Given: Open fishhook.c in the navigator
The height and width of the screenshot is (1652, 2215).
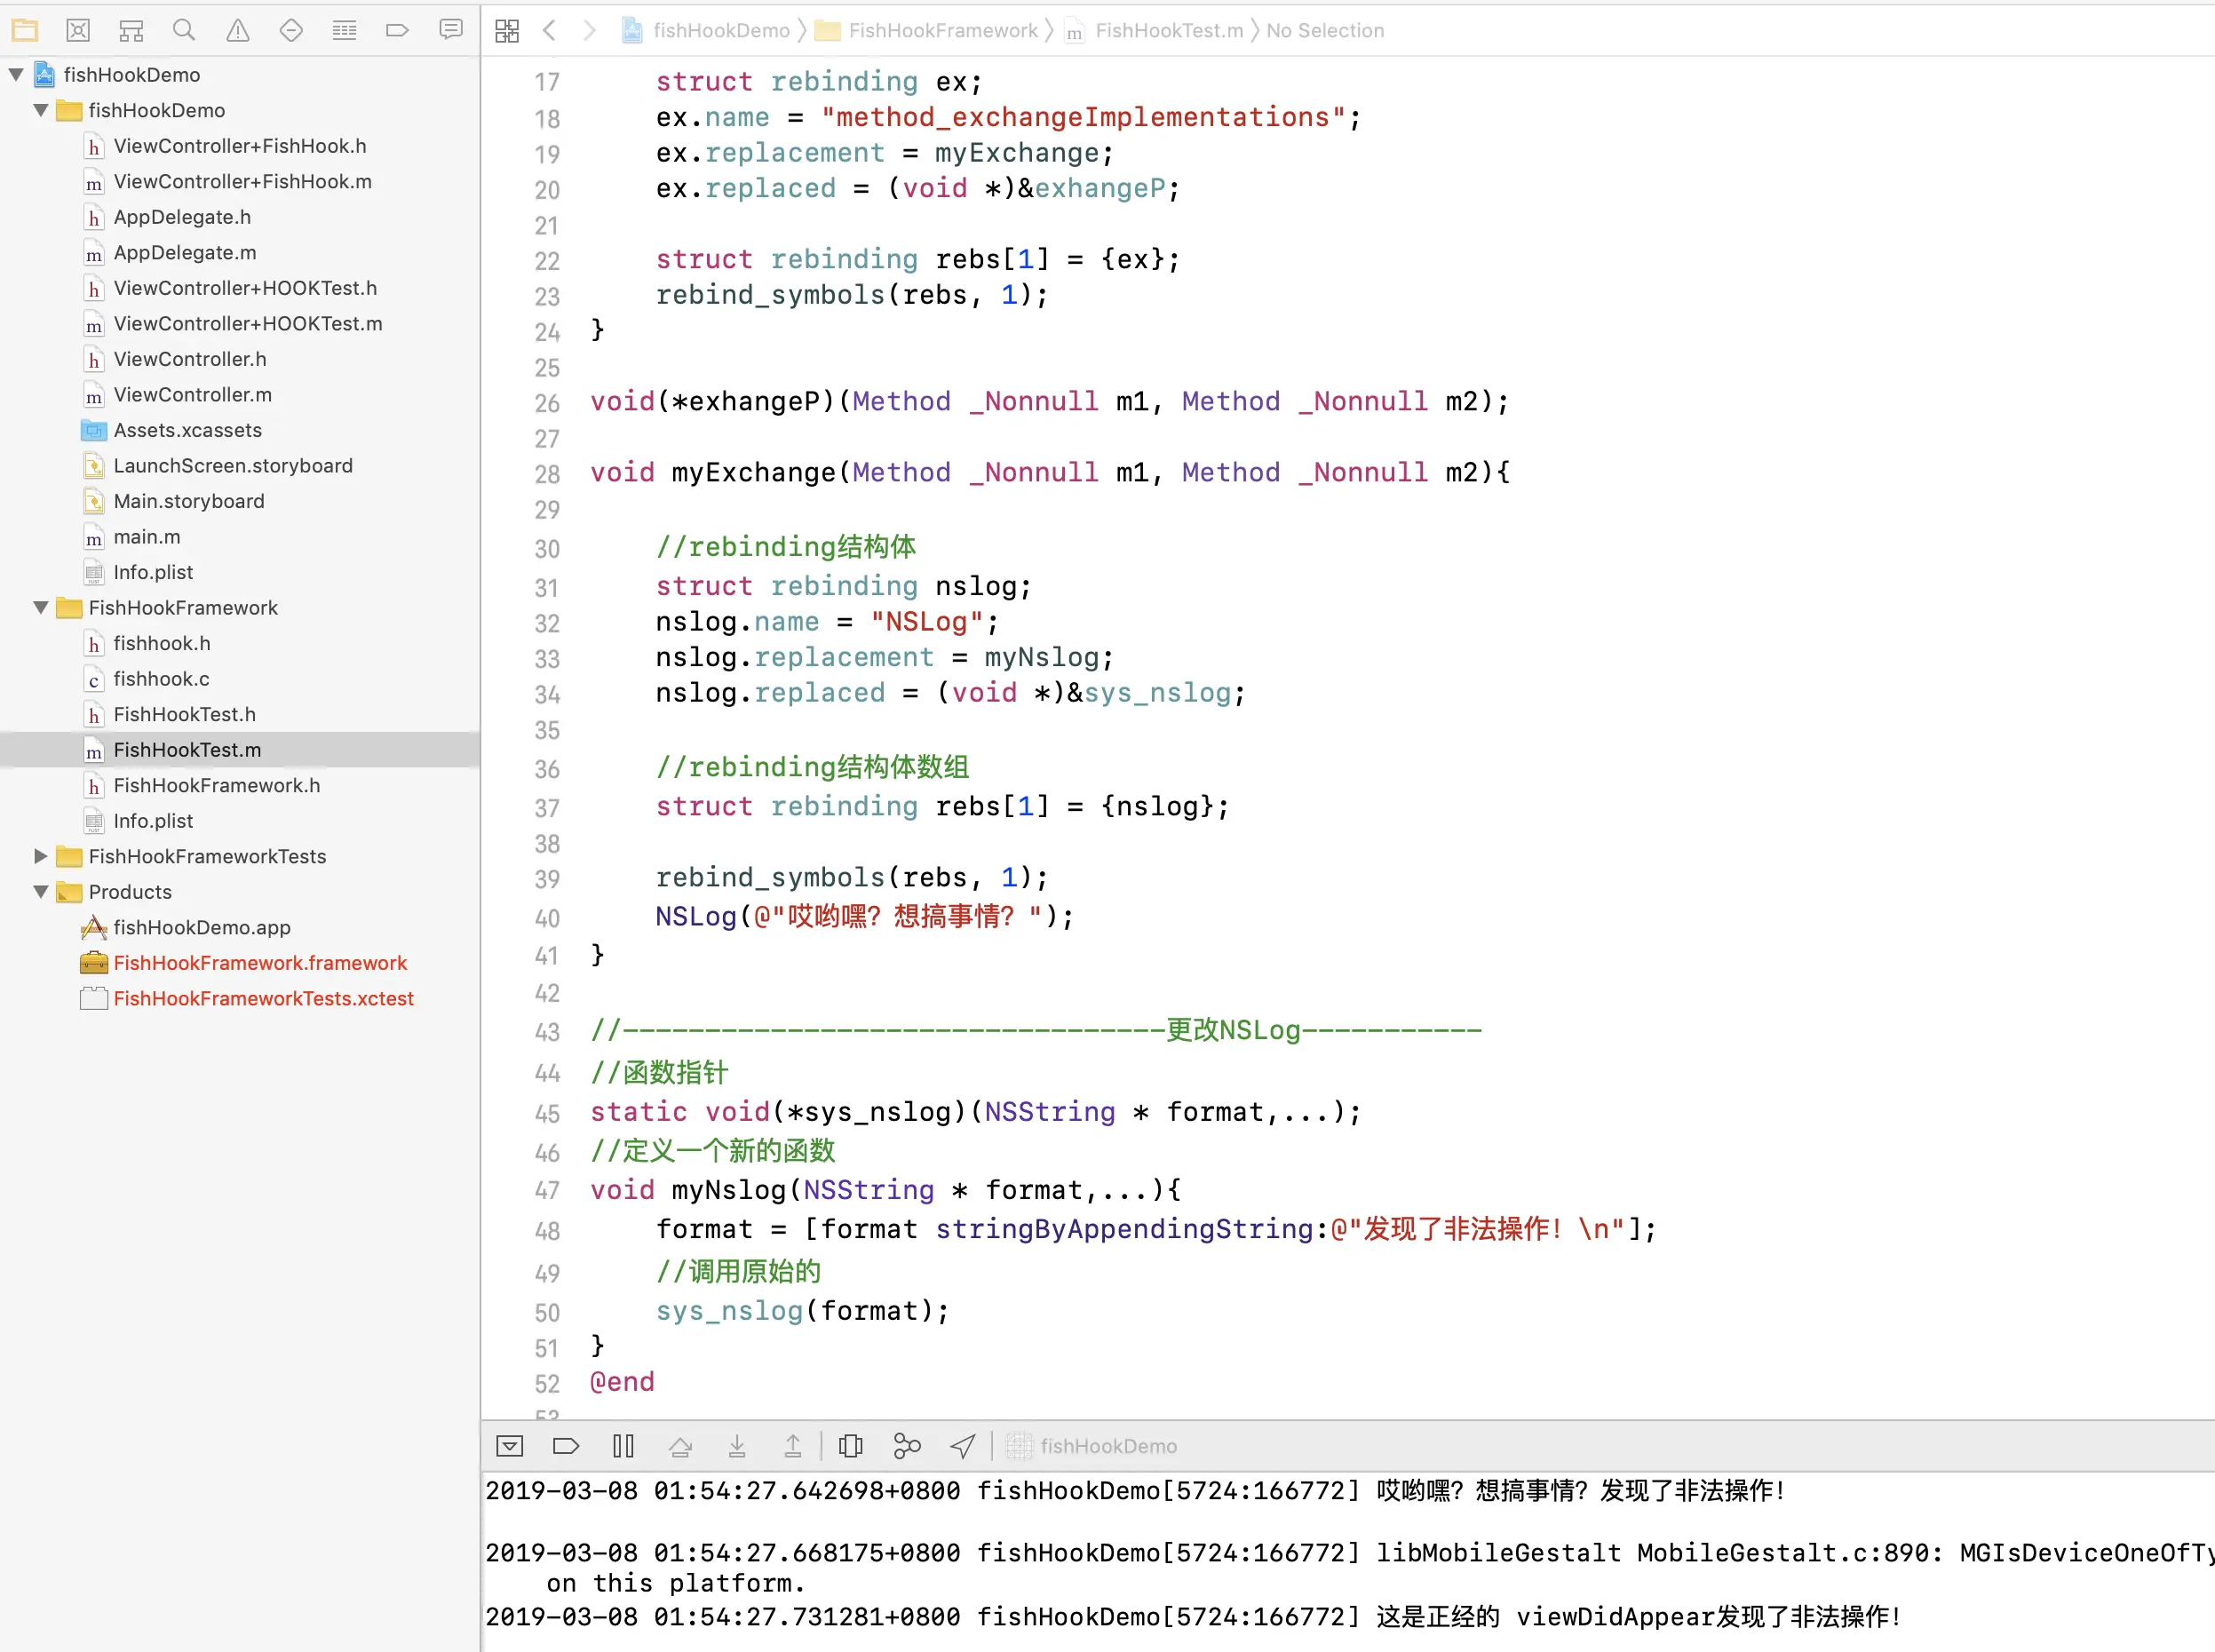Looking at the screenshot, I should pos(161,679).
